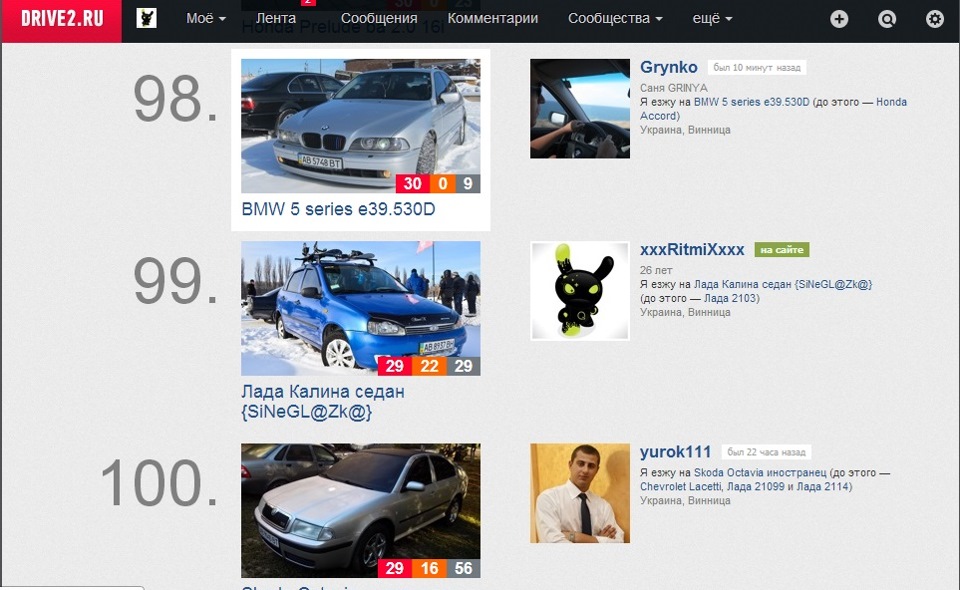Click был 10 минут назад status

click(x=757, y=67)
